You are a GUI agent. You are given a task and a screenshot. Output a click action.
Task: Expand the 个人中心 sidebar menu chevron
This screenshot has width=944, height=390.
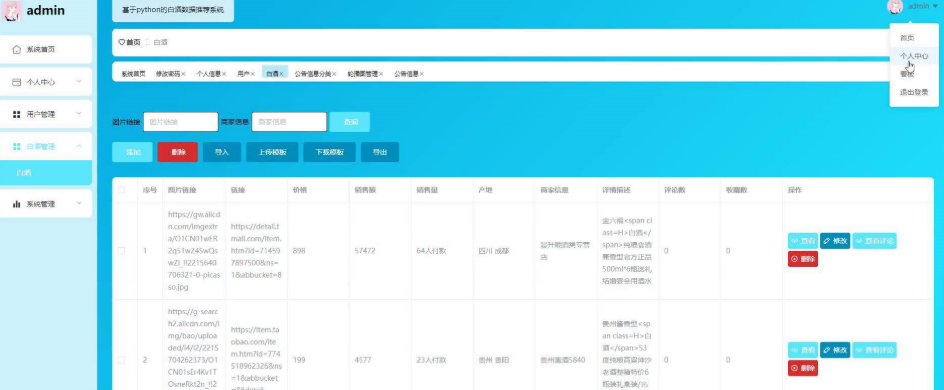[79, 81]
